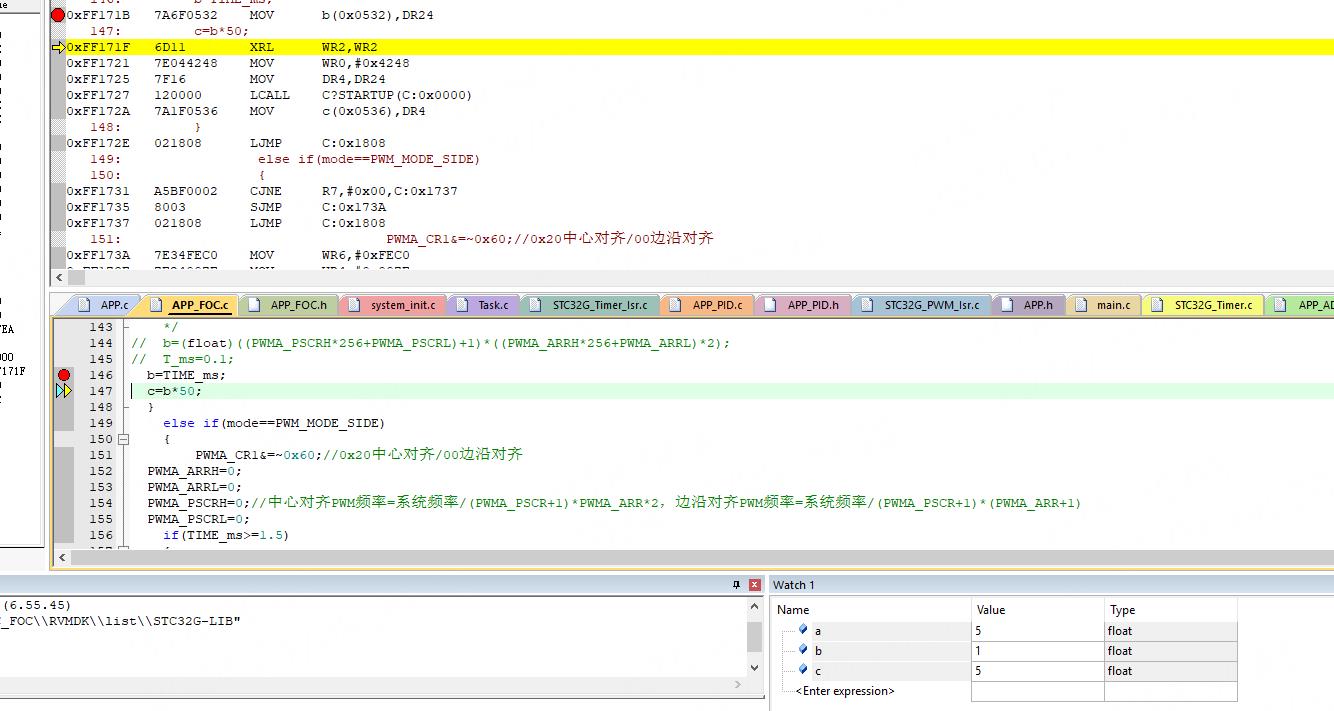Screen dimensions: 1334x711
Task: Click the current-statement arrow beside line 147
Action: coord(64,391)
